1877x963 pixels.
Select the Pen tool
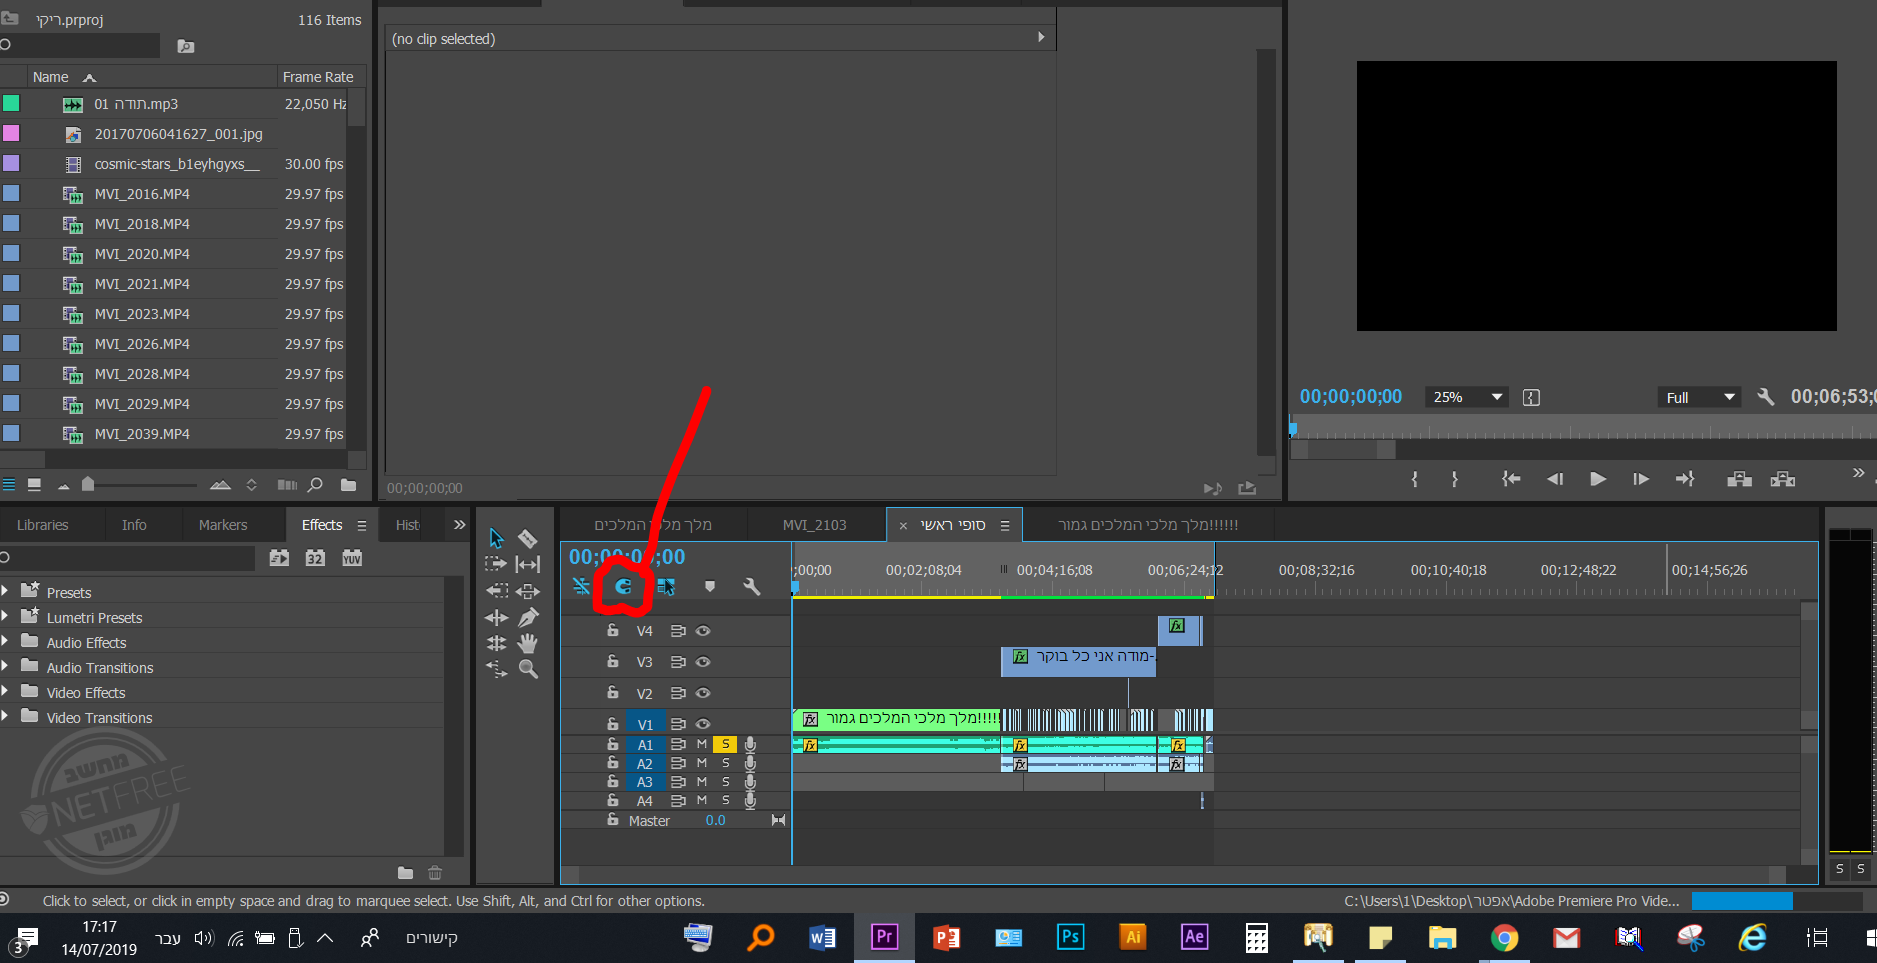coord(528,617)
